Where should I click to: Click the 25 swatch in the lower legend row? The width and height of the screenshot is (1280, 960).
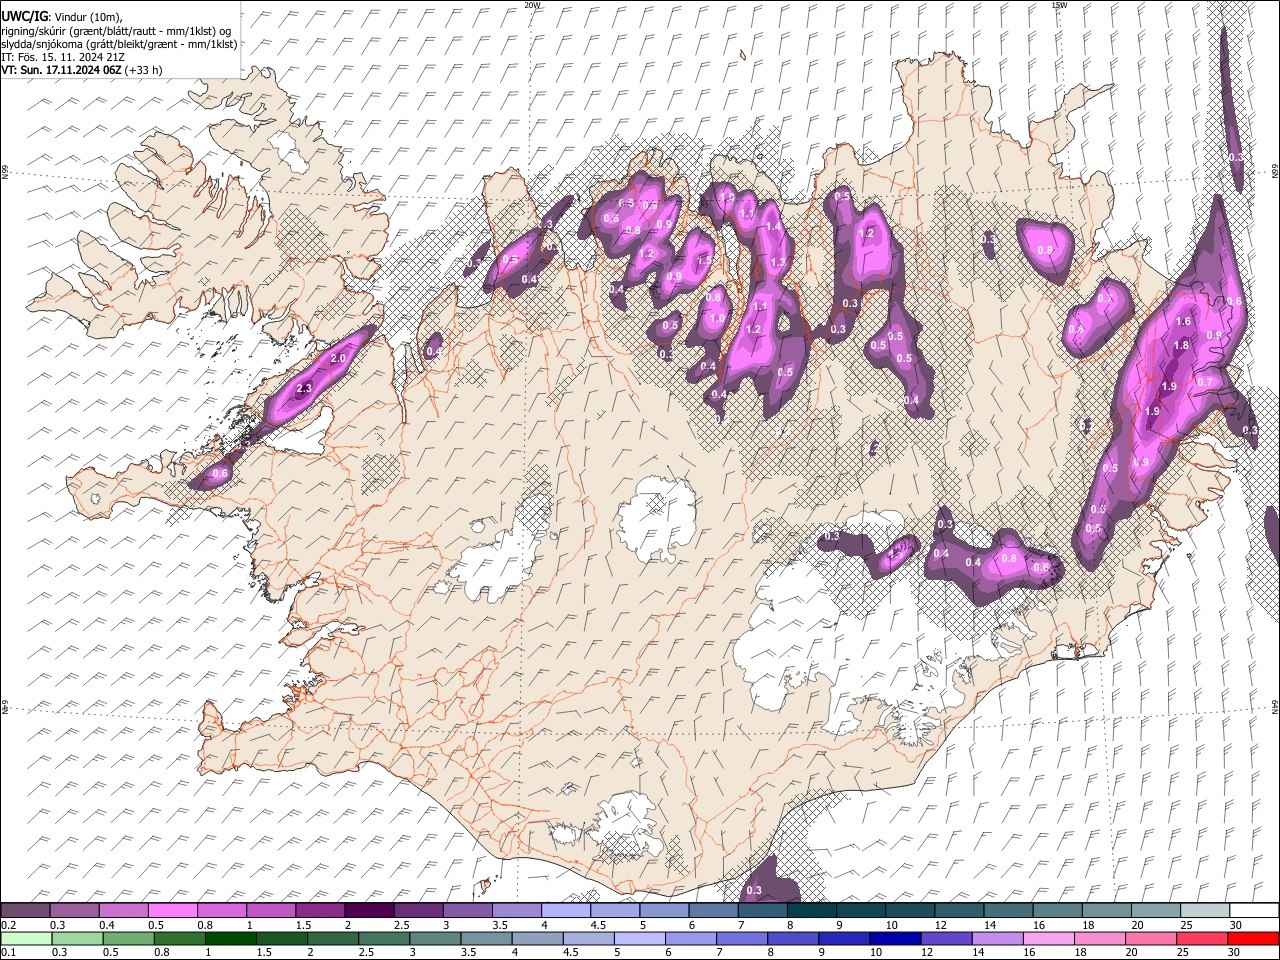(1202, 938)
